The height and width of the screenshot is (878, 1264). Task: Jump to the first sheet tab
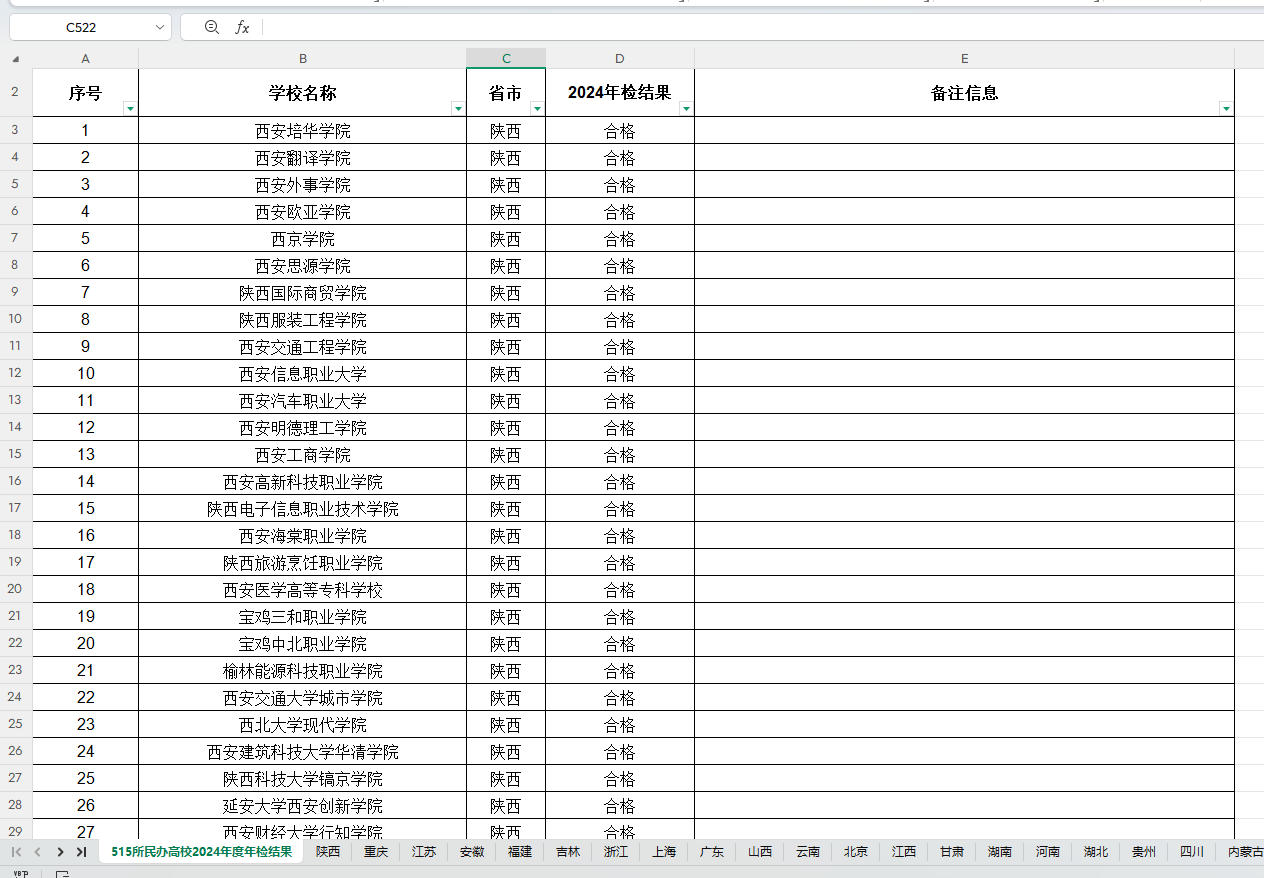click(x=14, y=852)
